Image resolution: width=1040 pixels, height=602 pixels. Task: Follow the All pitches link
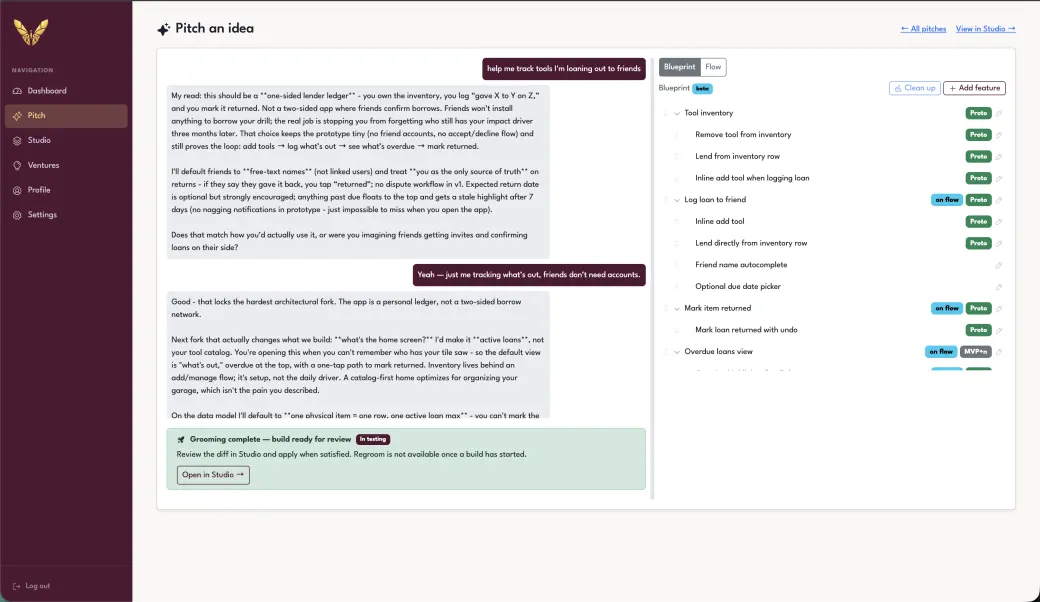[923, 29]
